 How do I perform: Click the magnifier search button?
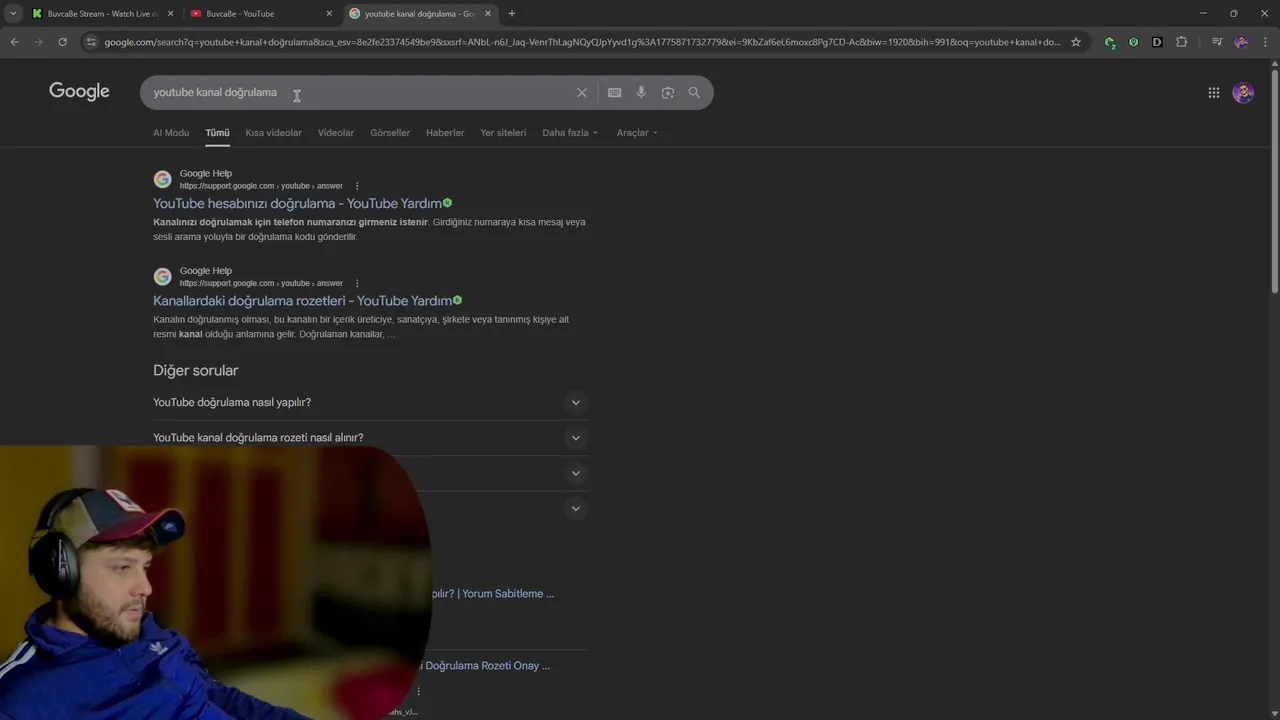coord(694,93)
